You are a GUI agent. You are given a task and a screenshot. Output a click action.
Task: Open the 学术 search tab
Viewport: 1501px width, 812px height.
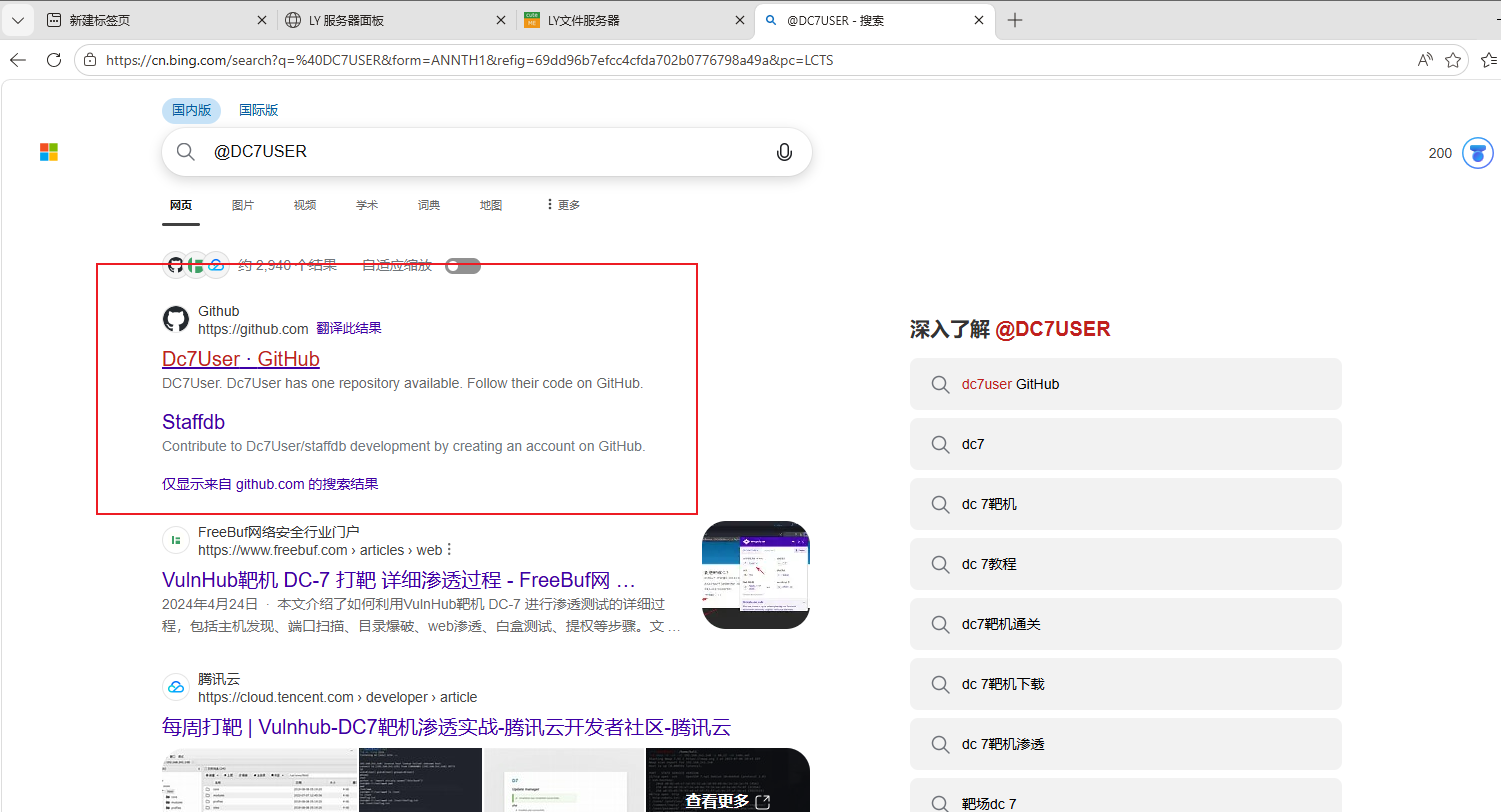click(x=367, y=205)
